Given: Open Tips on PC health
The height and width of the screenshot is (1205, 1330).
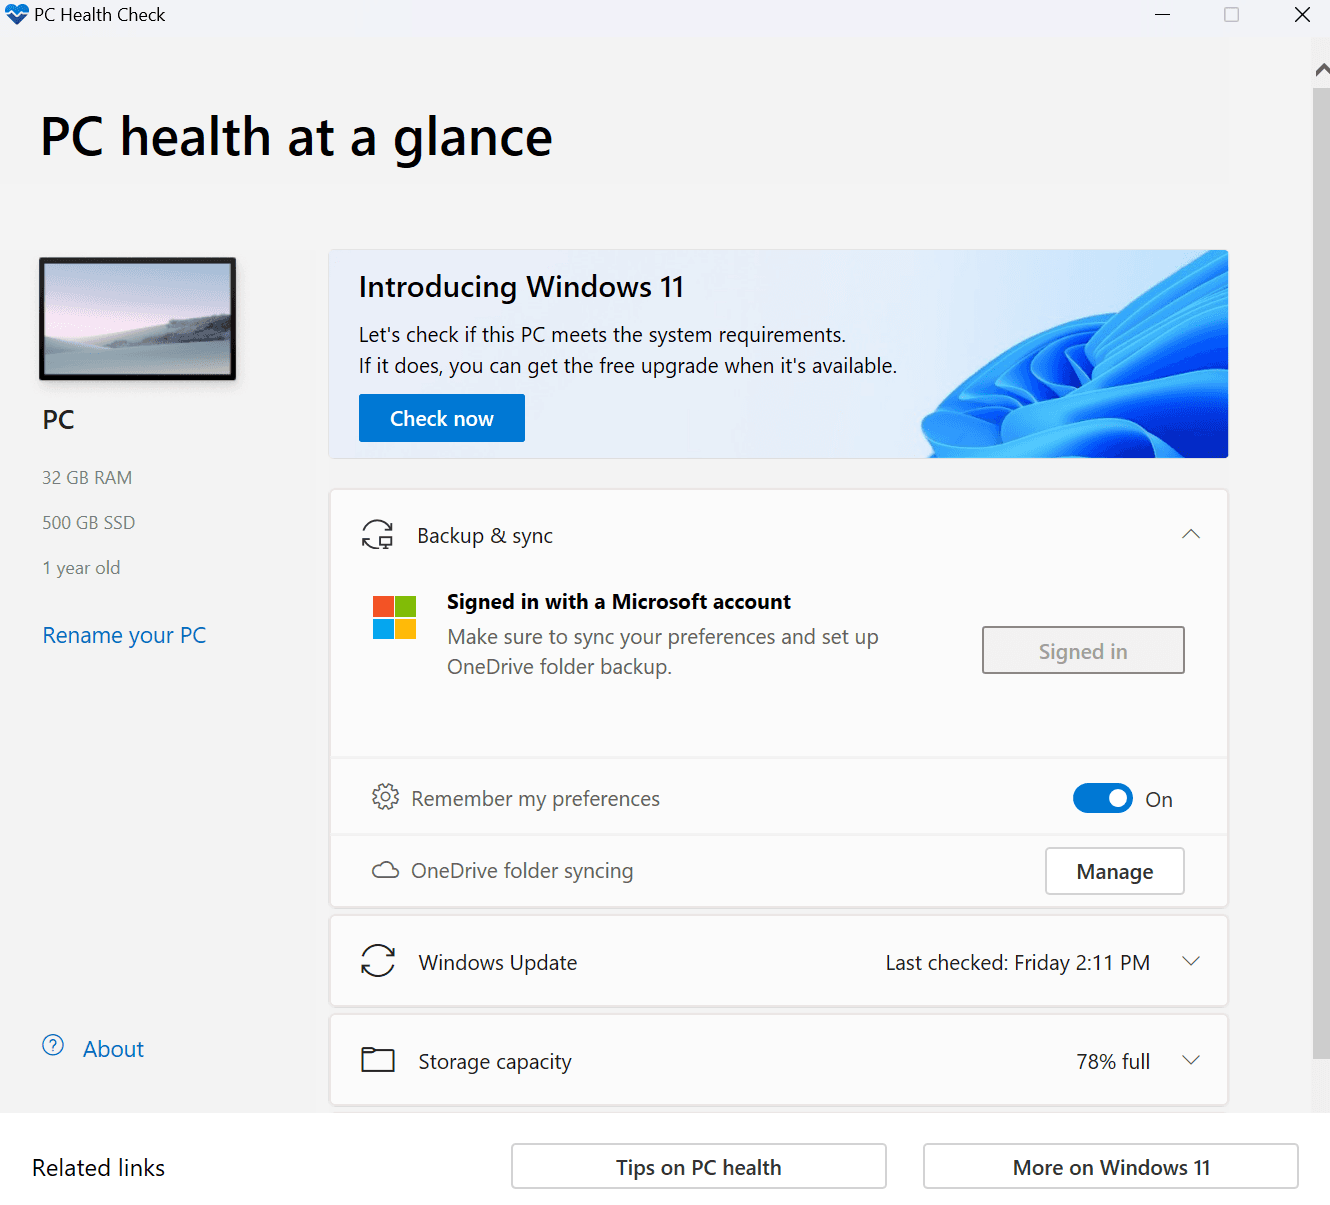Looking at the screenshot, I should (x=698, y=1166).
